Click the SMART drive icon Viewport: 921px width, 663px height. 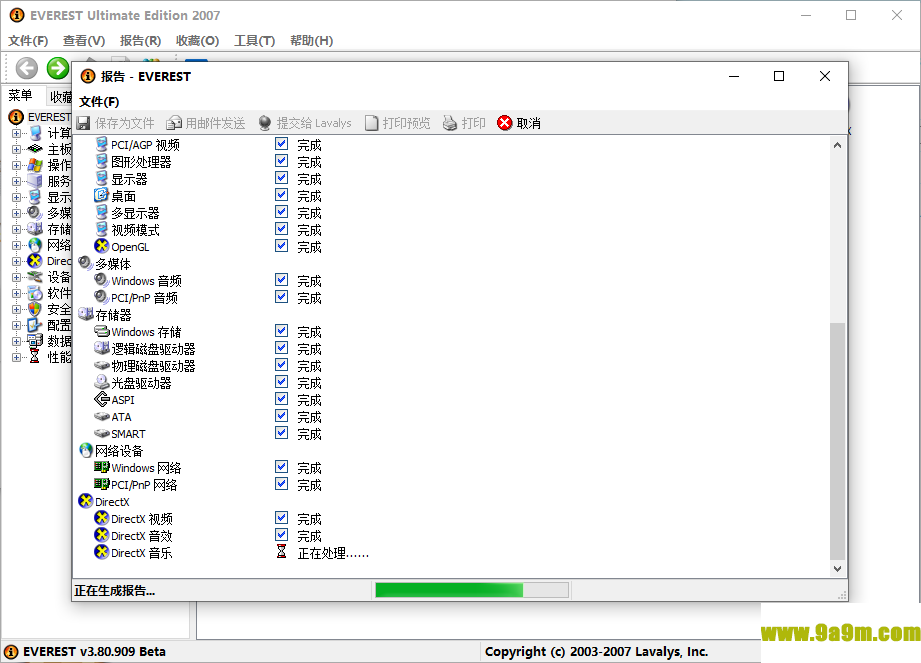tap(102, 434)
